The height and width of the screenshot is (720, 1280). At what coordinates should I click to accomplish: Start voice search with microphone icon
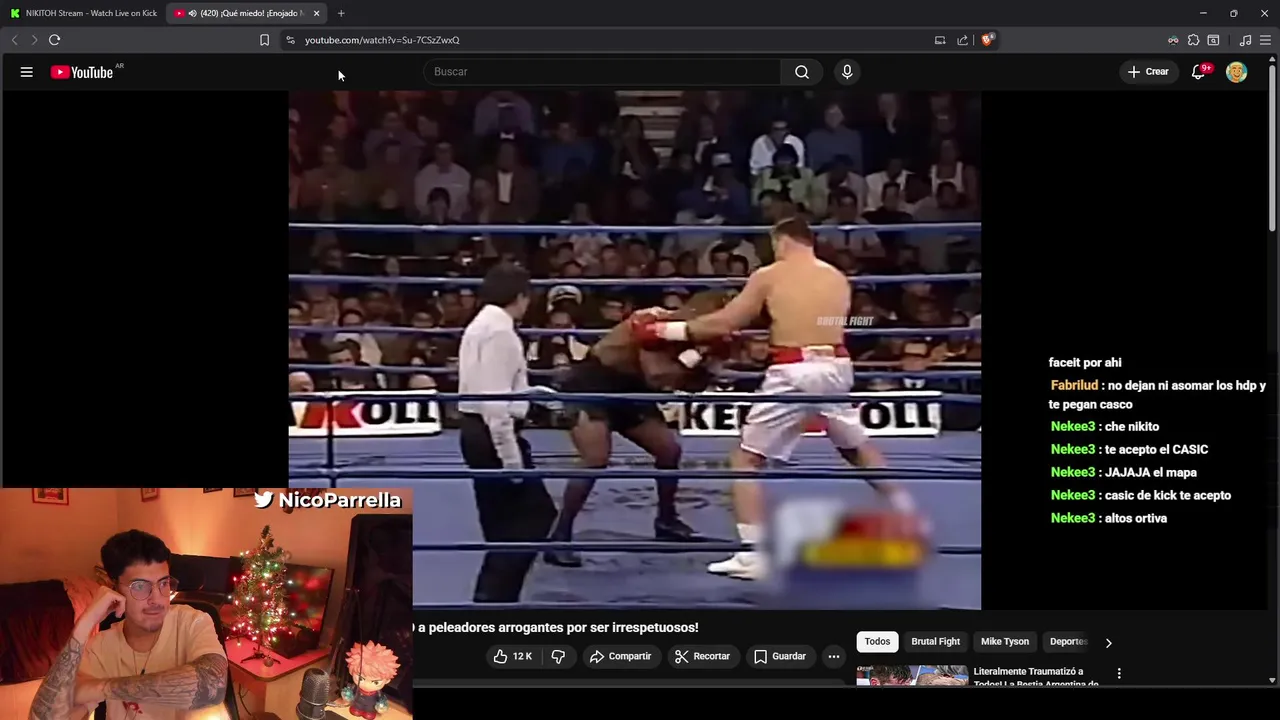tap(847, 72)
